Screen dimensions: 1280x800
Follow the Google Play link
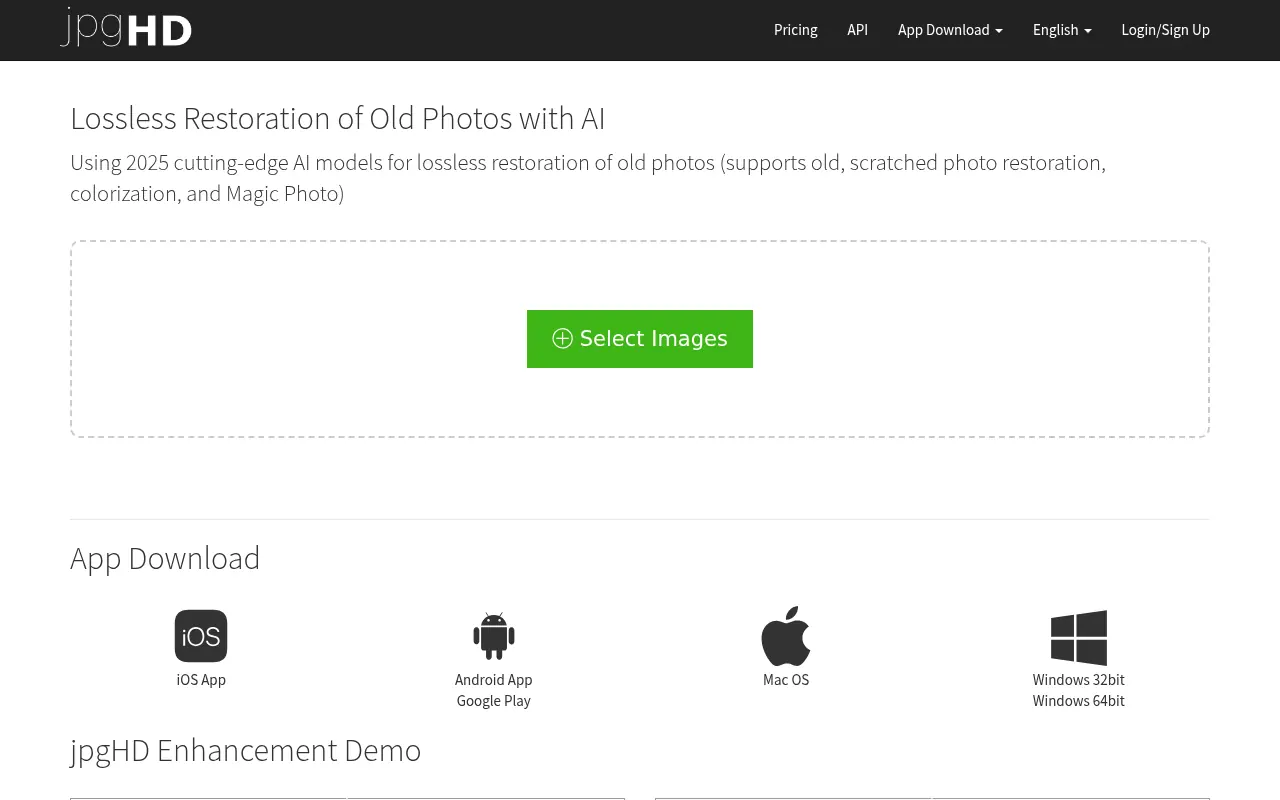pyautogui.click(x=493, y=700)
